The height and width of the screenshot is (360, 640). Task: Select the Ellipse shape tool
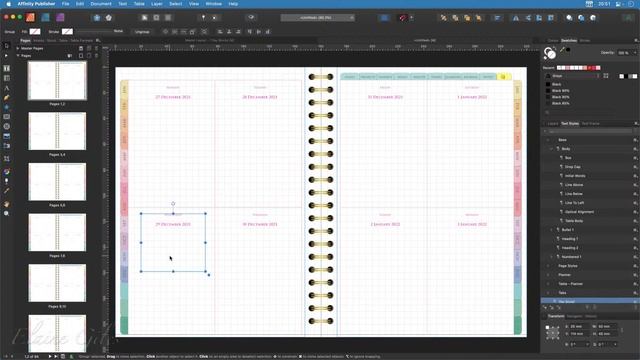tap(7, 127)
